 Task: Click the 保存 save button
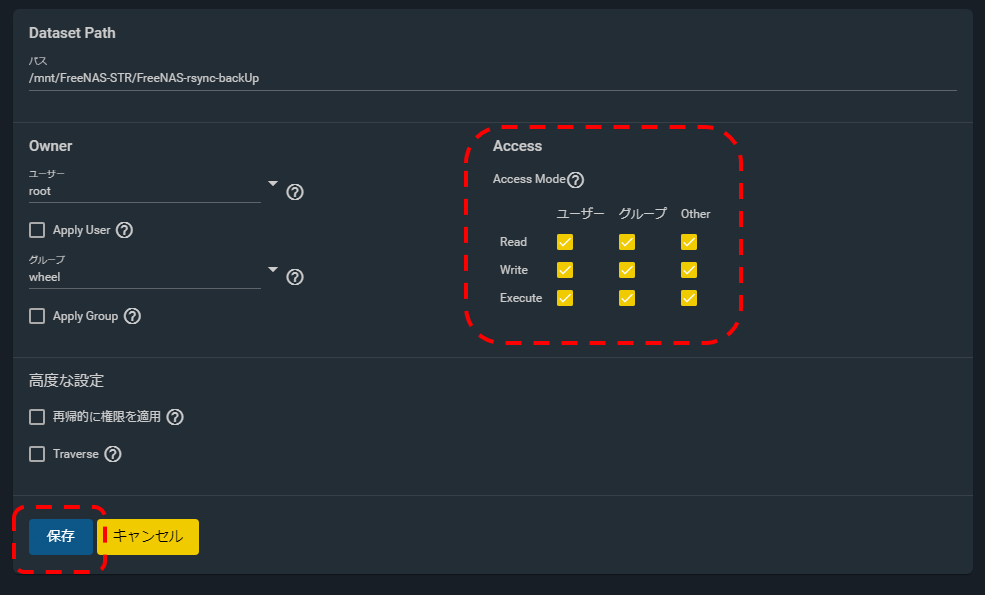(x=61, y=537)
